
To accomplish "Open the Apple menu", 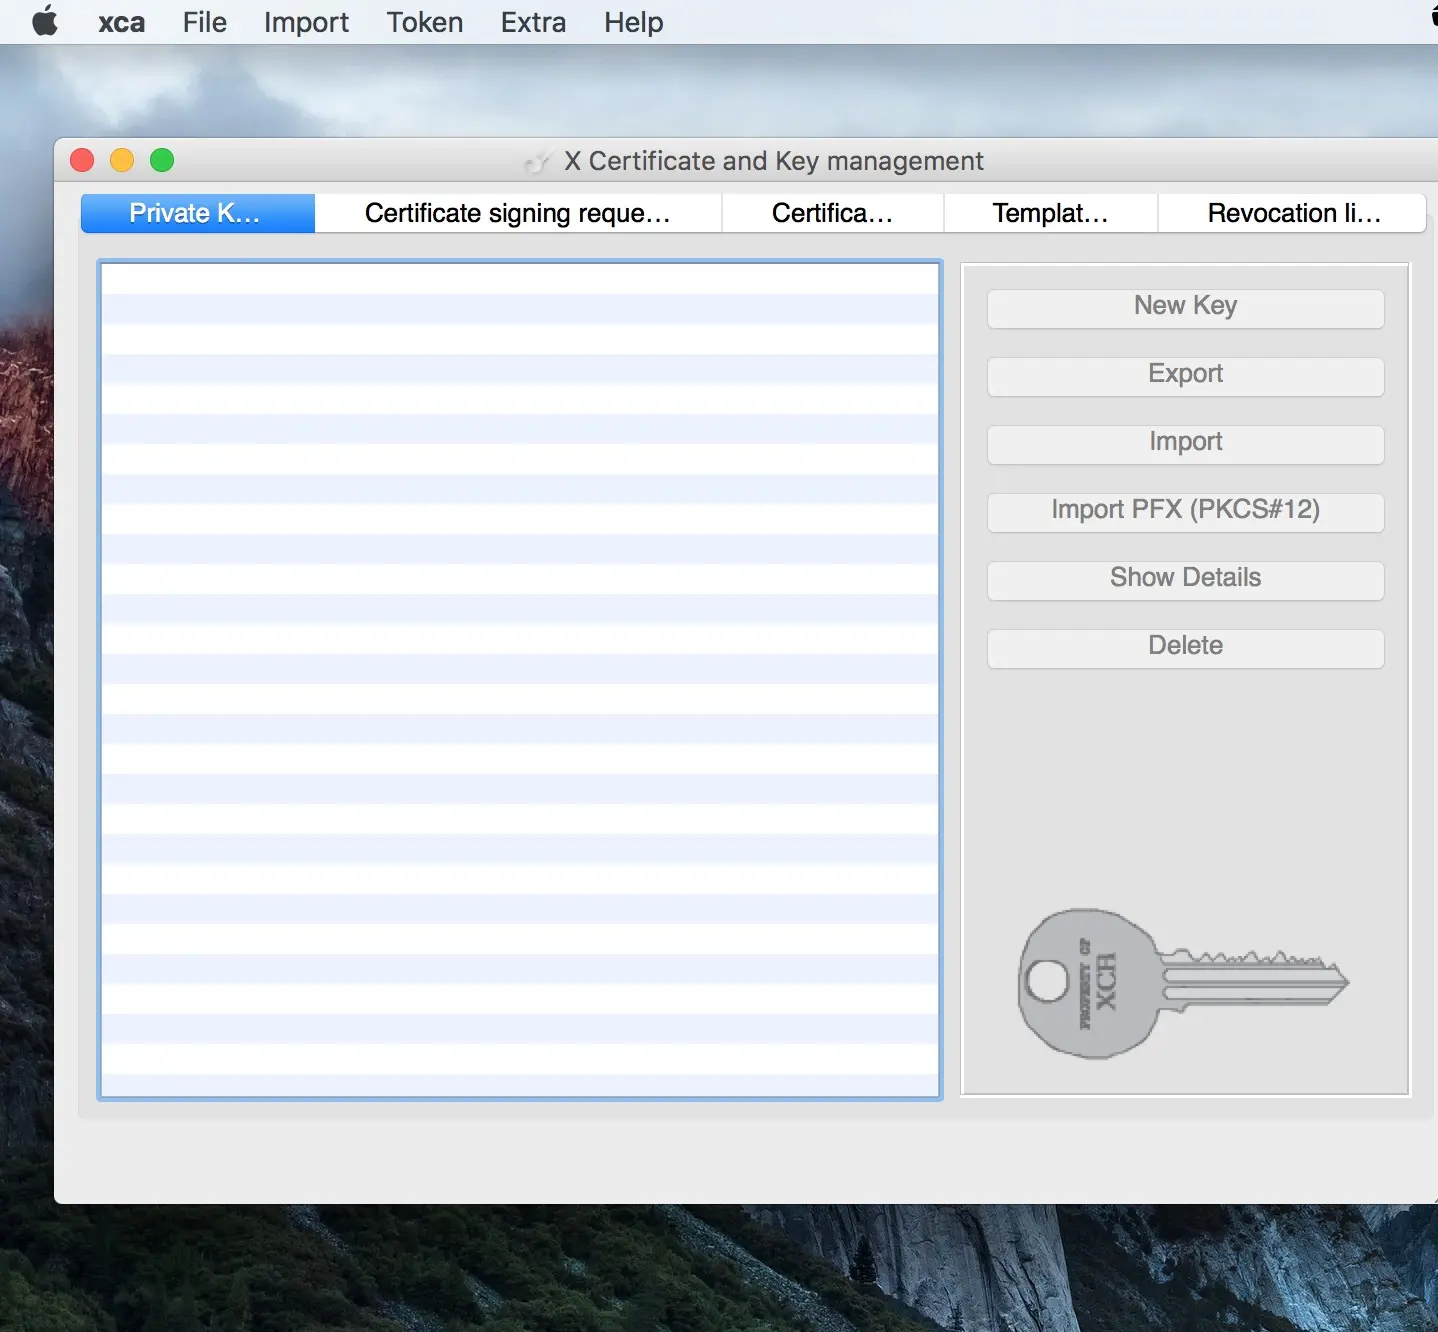I will [x=45, y=21].
